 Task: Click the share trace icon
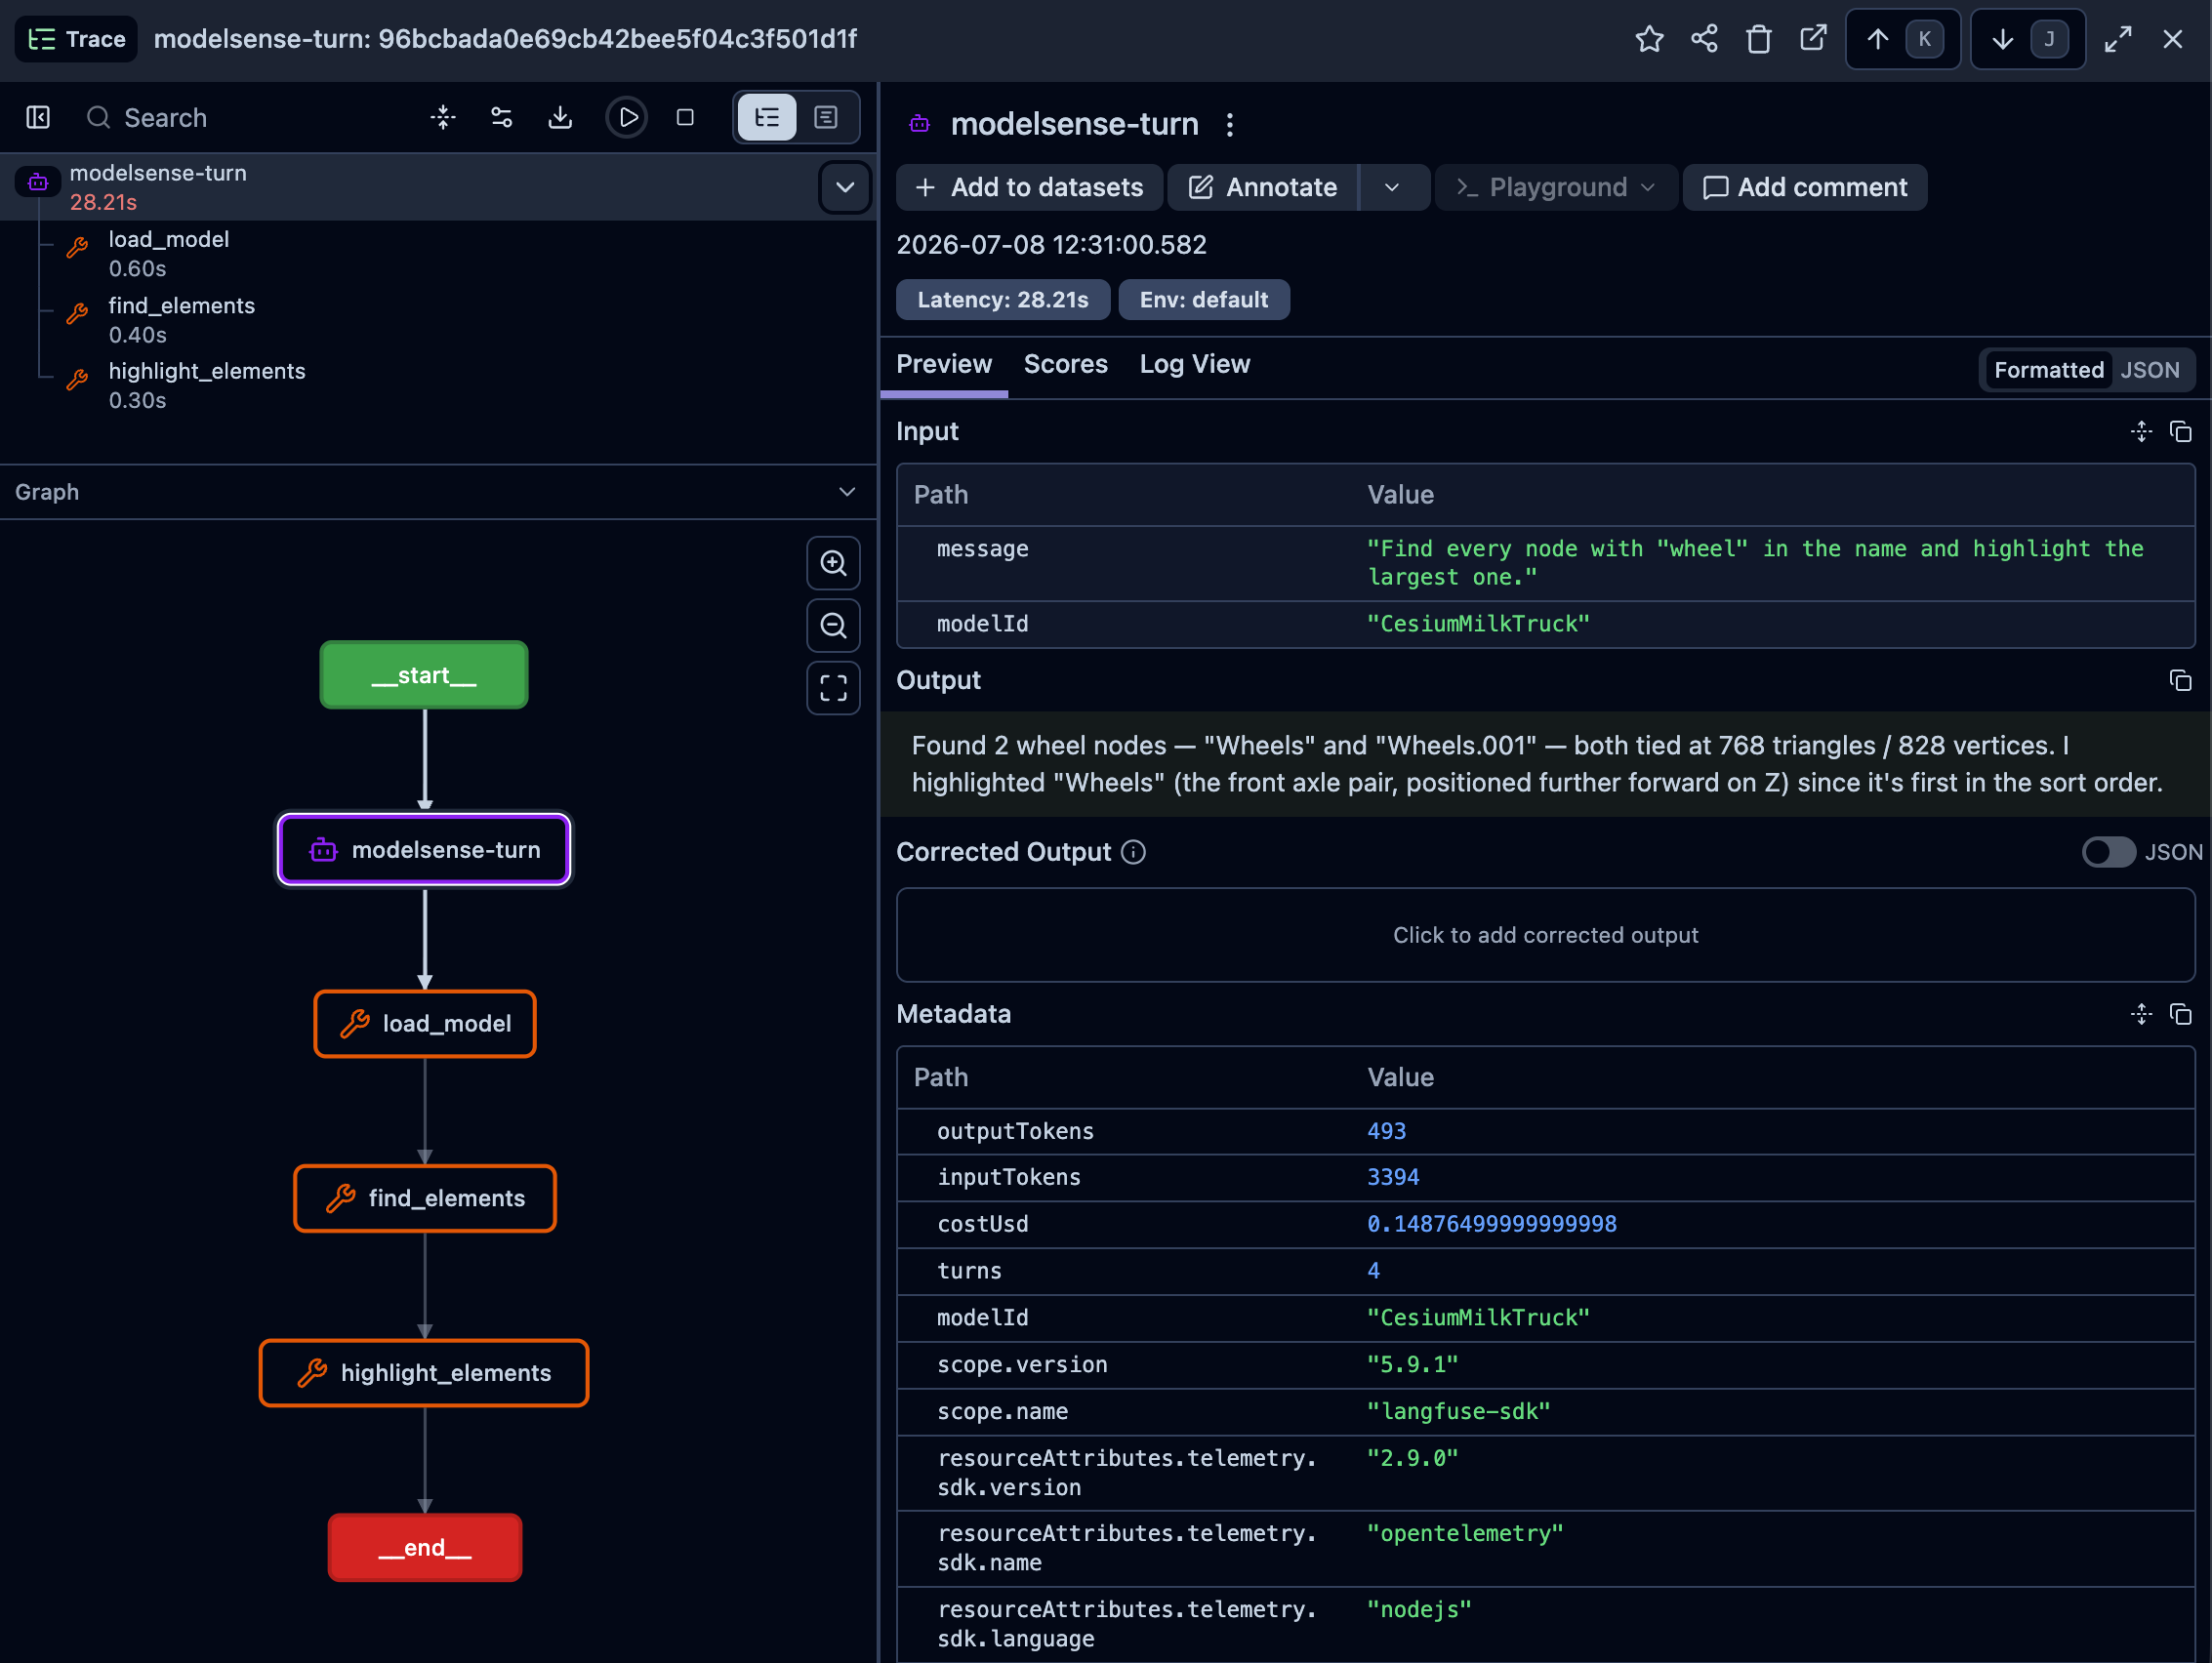(x=1704, y=39)
